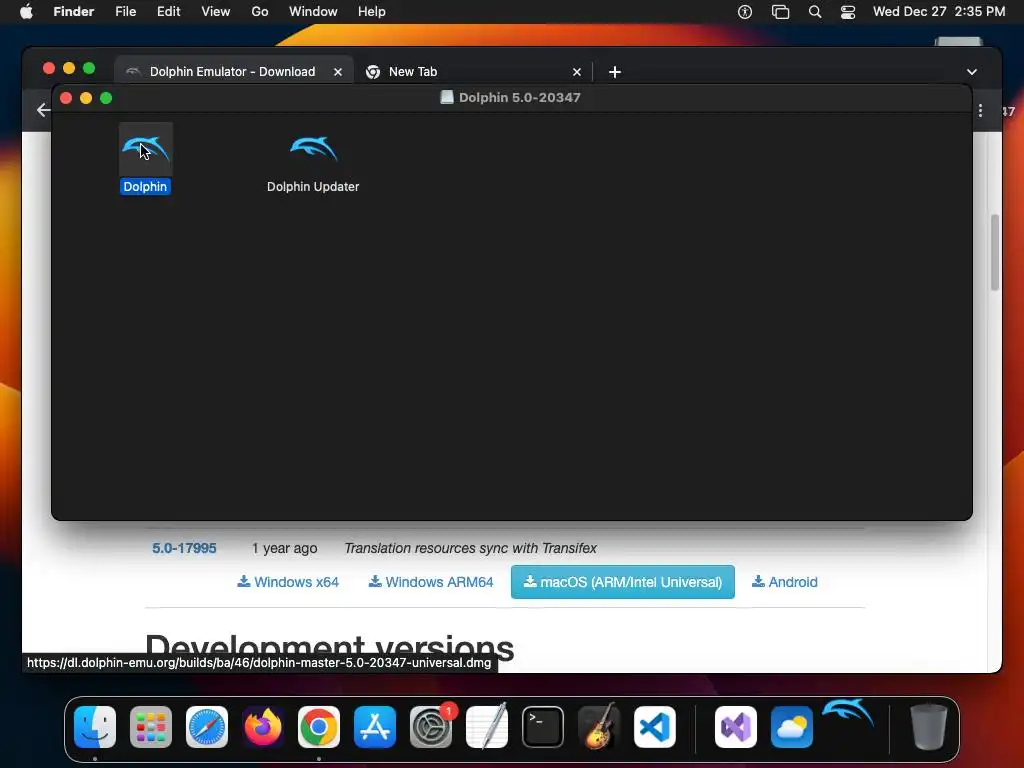
Task: Open the 5.0-17995 version link
Action: pyautogui.click(x=184, y=548)
